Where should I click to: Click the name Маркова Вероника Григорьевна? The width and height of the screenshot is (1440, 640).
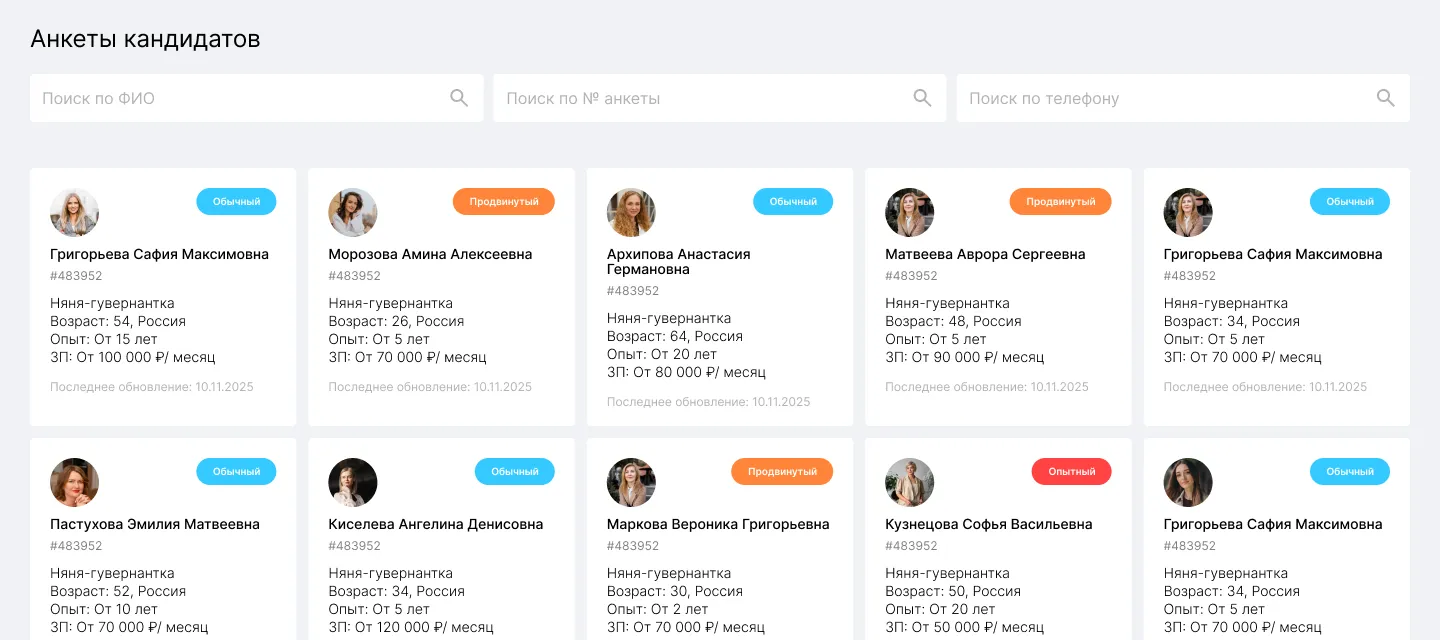pos(717,523)
